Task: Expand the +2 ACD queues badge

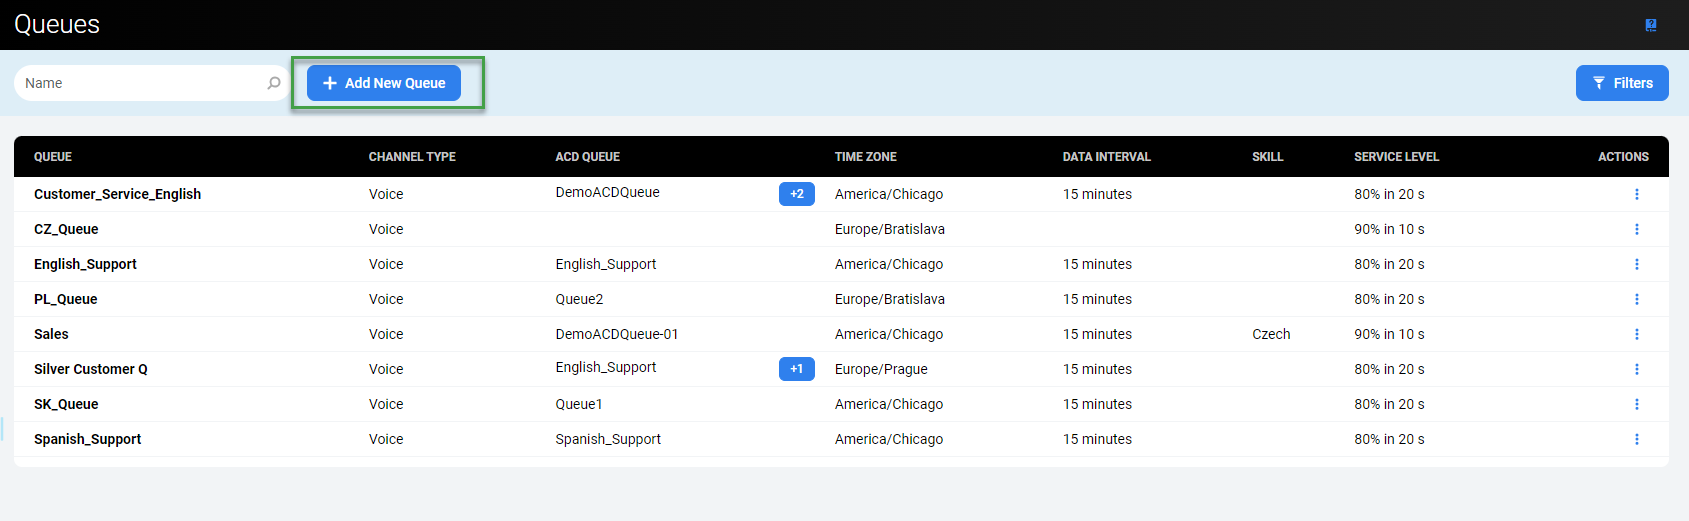Action: tap(796, 194)
